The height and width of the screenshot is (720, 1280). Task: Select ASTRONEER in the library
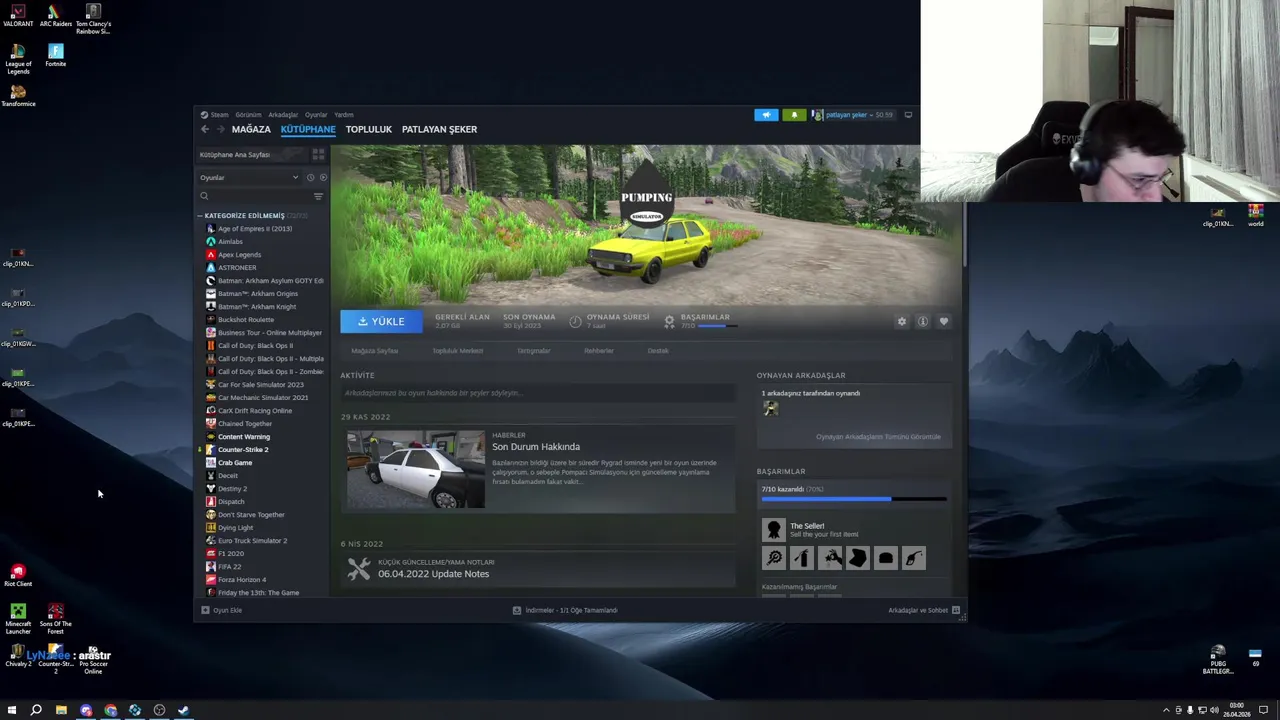237,268
